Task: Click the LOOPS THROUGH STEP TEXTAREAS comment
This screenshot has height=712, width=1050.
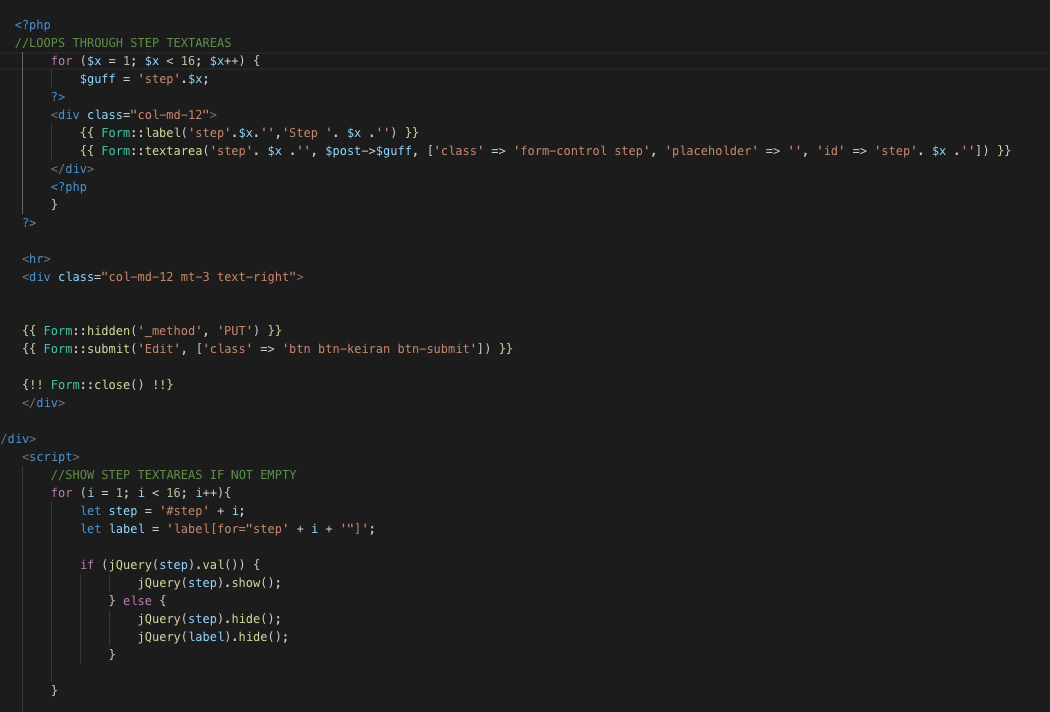Action: (123, 42)
